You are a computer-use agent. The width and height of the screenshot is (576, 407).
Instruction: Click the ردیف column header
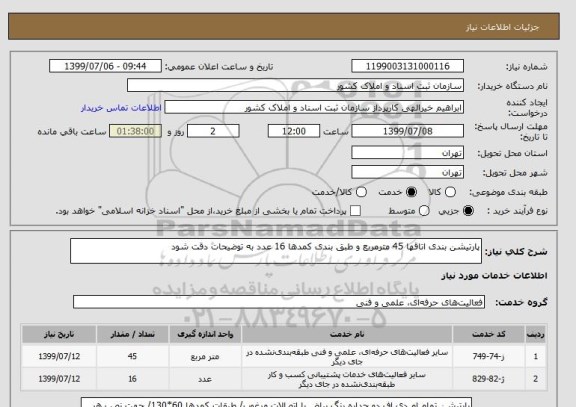coord(536,334)
